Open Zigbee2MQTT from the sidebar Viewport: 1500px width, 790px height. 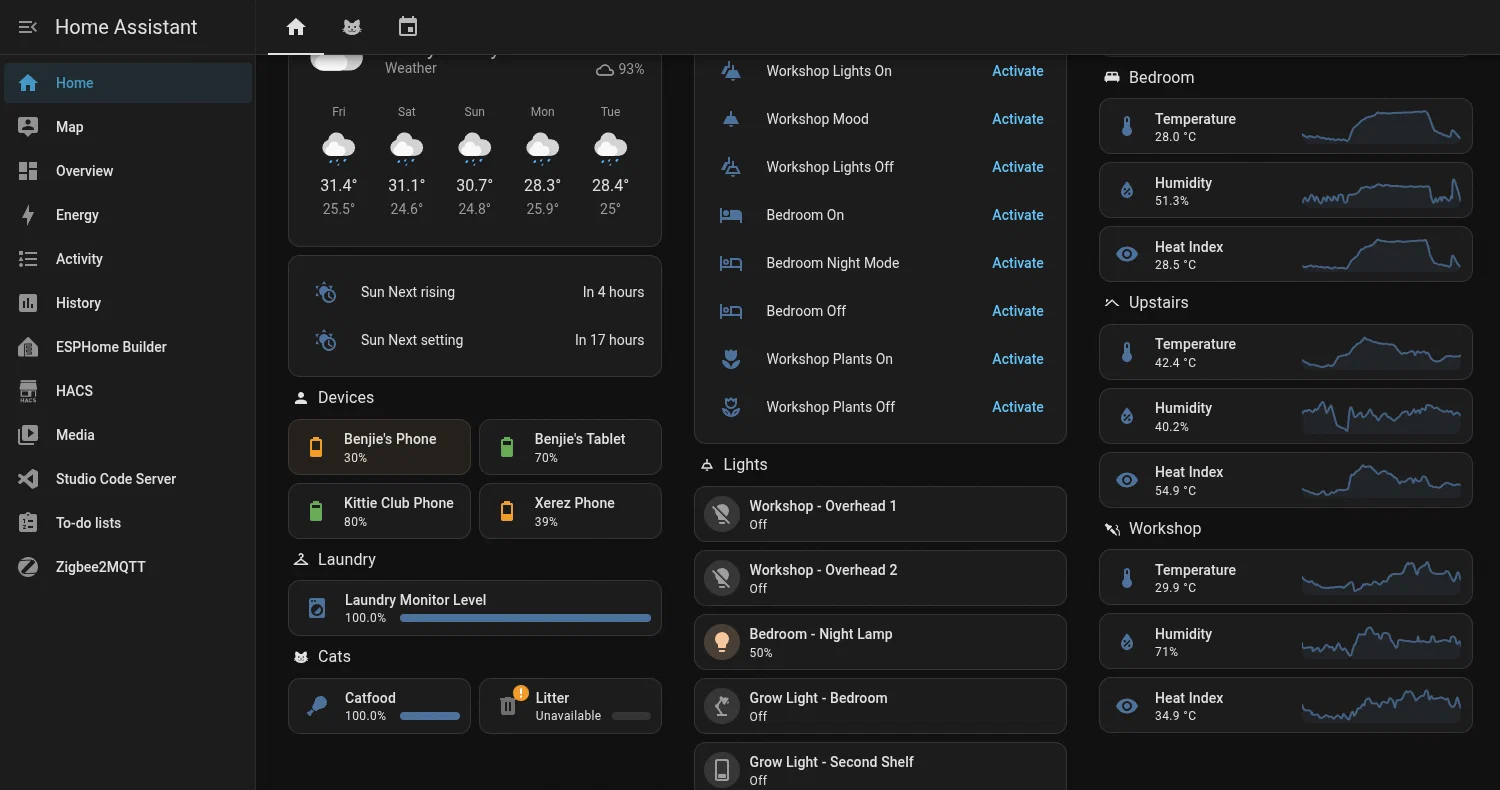(x=128, y=567)
